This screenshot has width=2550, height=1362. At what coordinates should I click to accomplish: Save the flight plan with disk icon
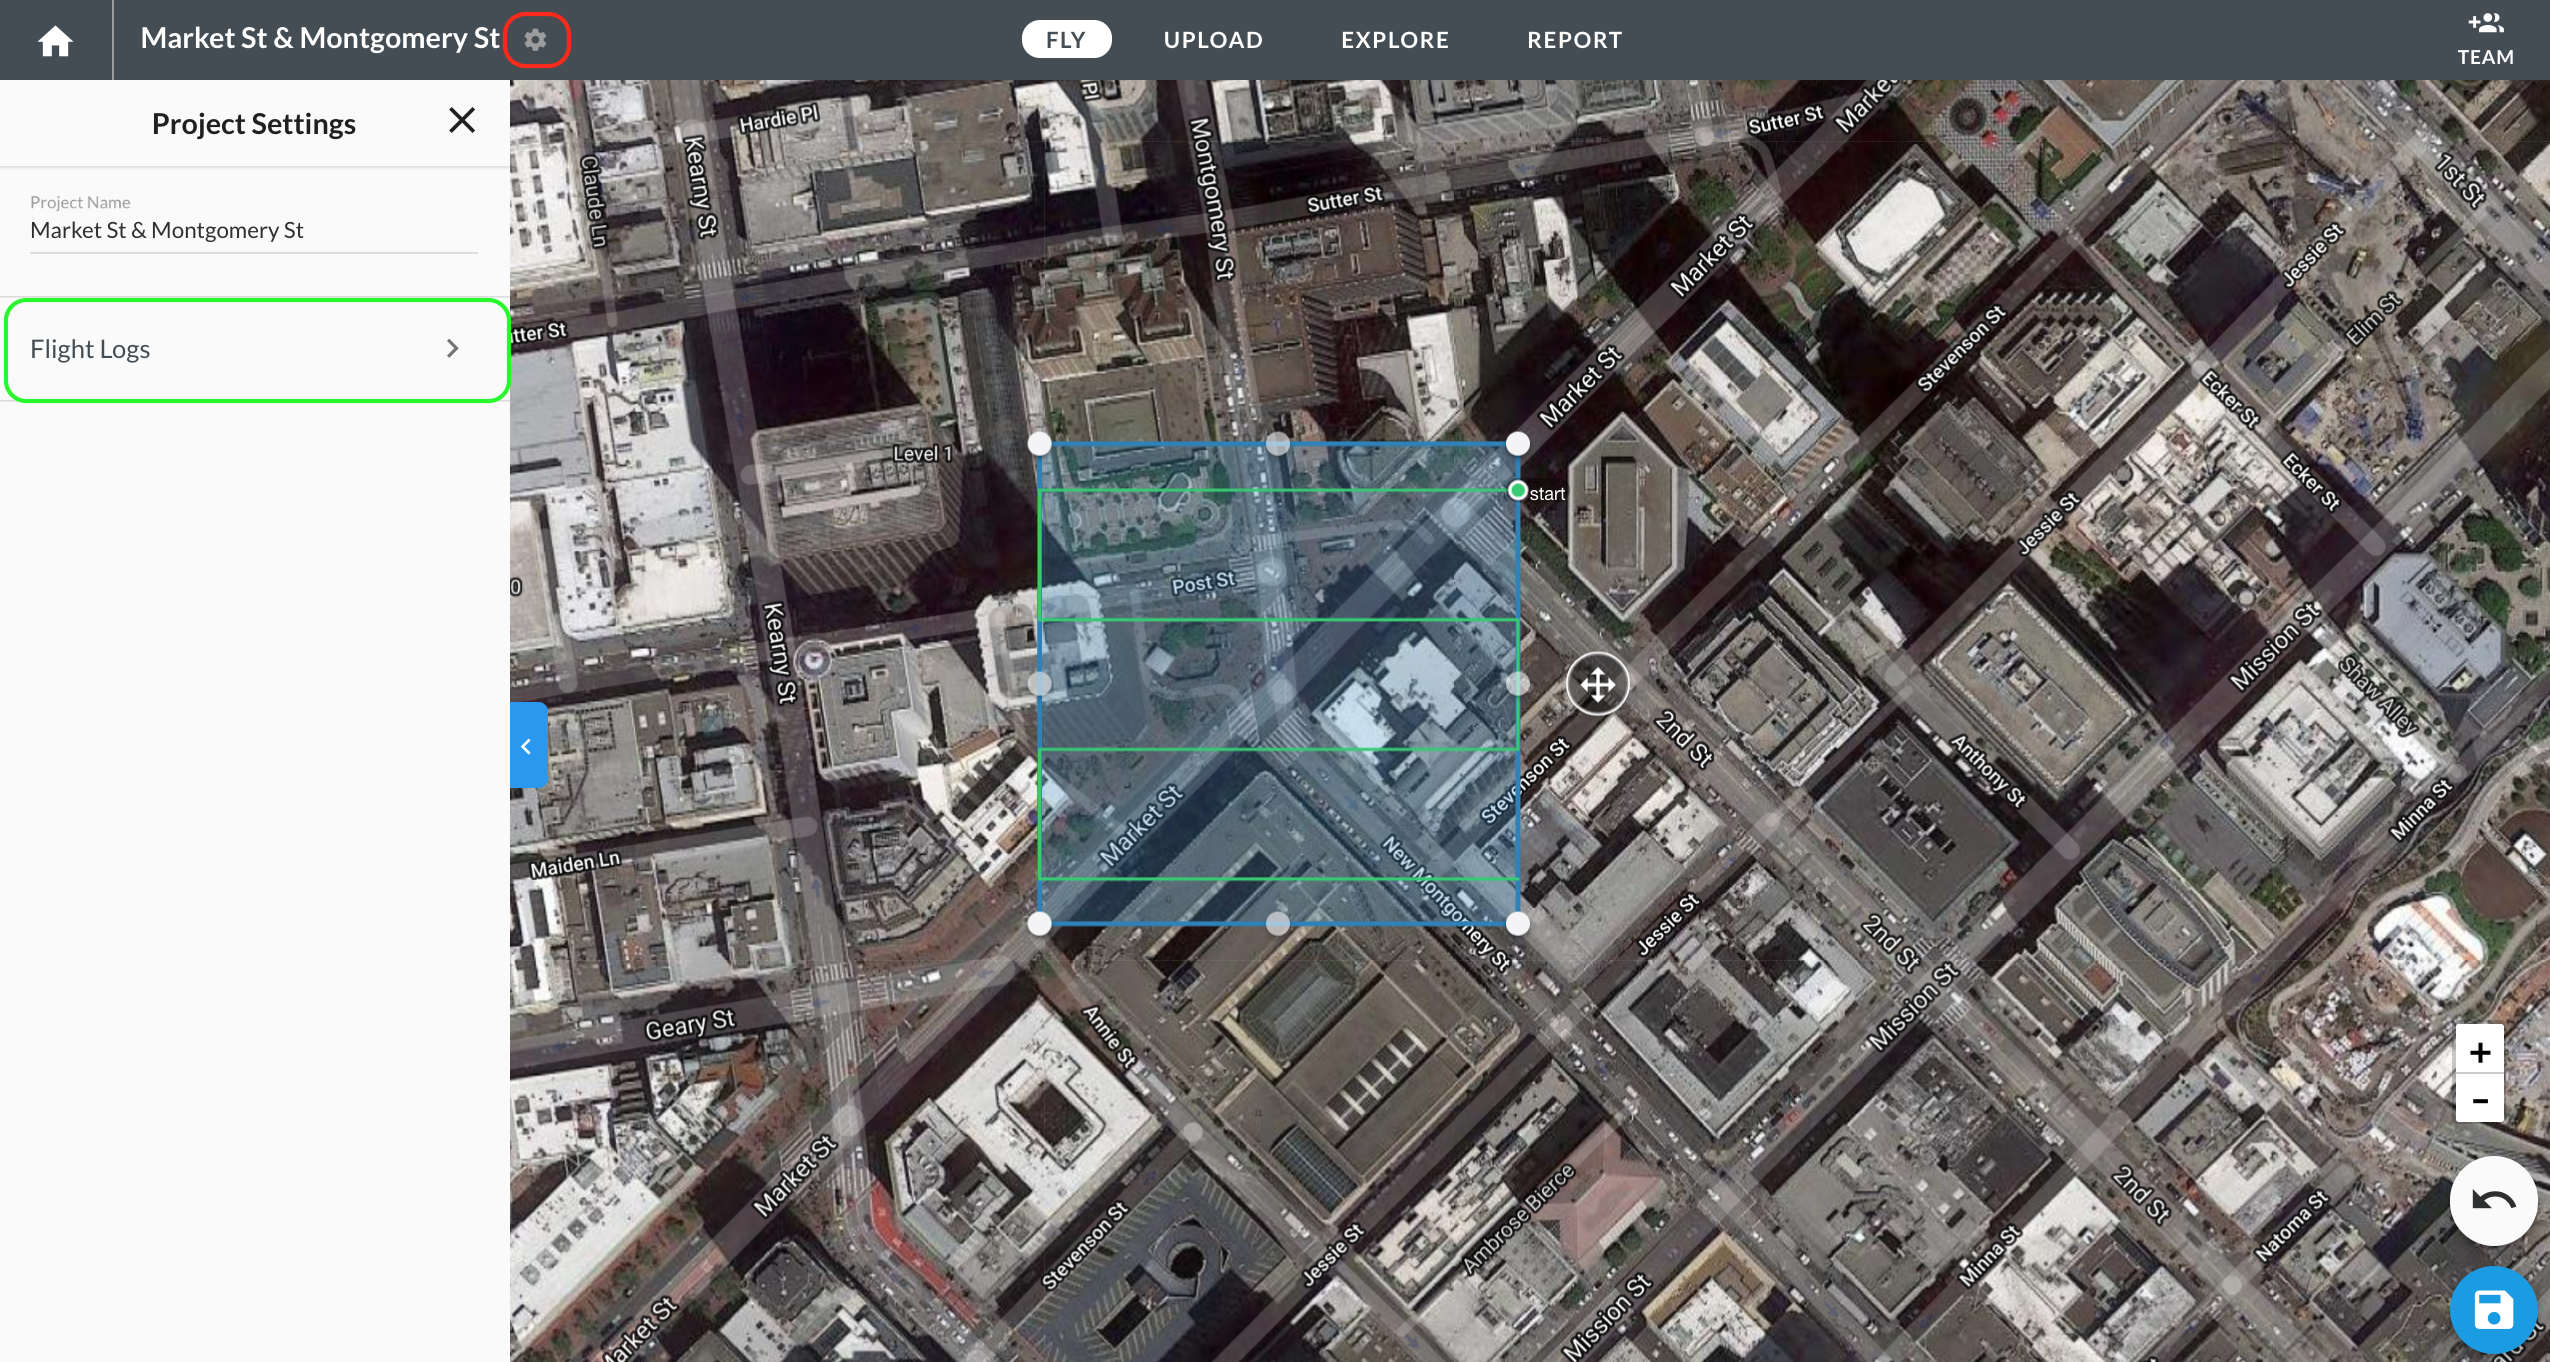click(2492, 1309)
